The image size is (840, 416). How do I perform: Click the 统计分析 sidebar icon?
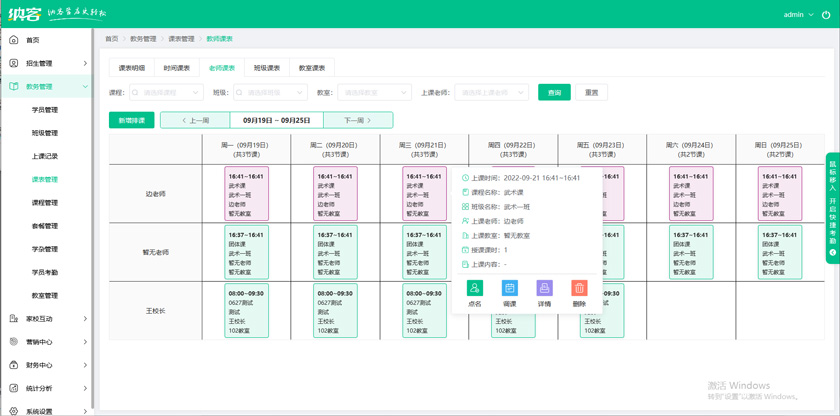14,388
